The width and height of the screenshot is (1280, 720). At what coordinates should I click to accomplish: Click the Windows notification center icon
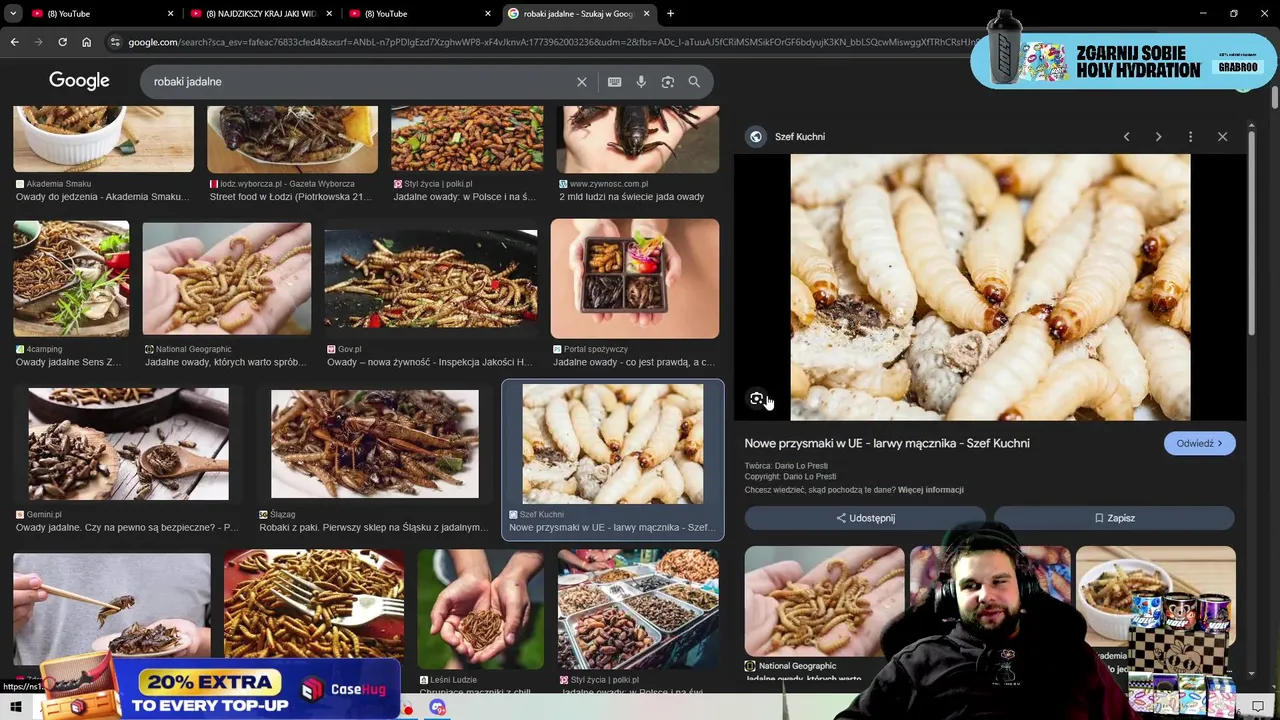click(x=1258, y=707)
